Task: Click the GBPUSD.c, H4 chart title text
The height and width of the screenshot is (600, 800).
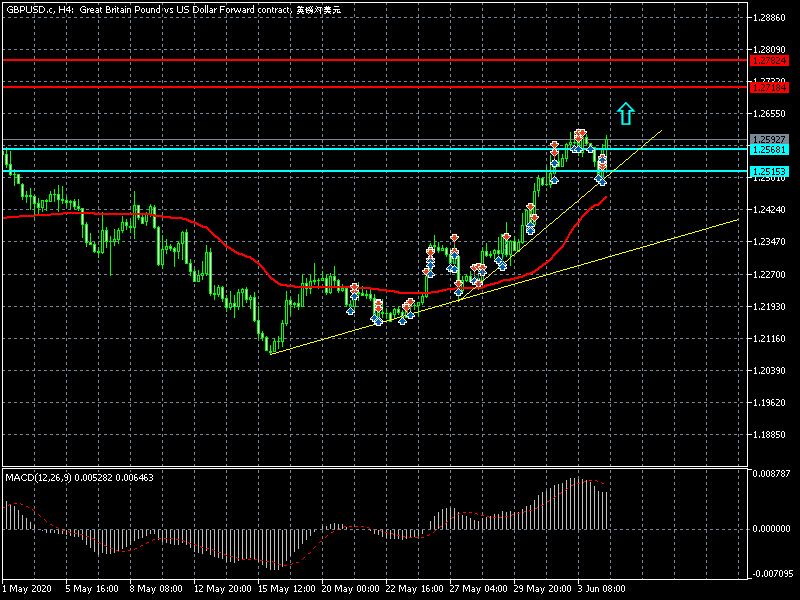Action: [x=173, y=10]
